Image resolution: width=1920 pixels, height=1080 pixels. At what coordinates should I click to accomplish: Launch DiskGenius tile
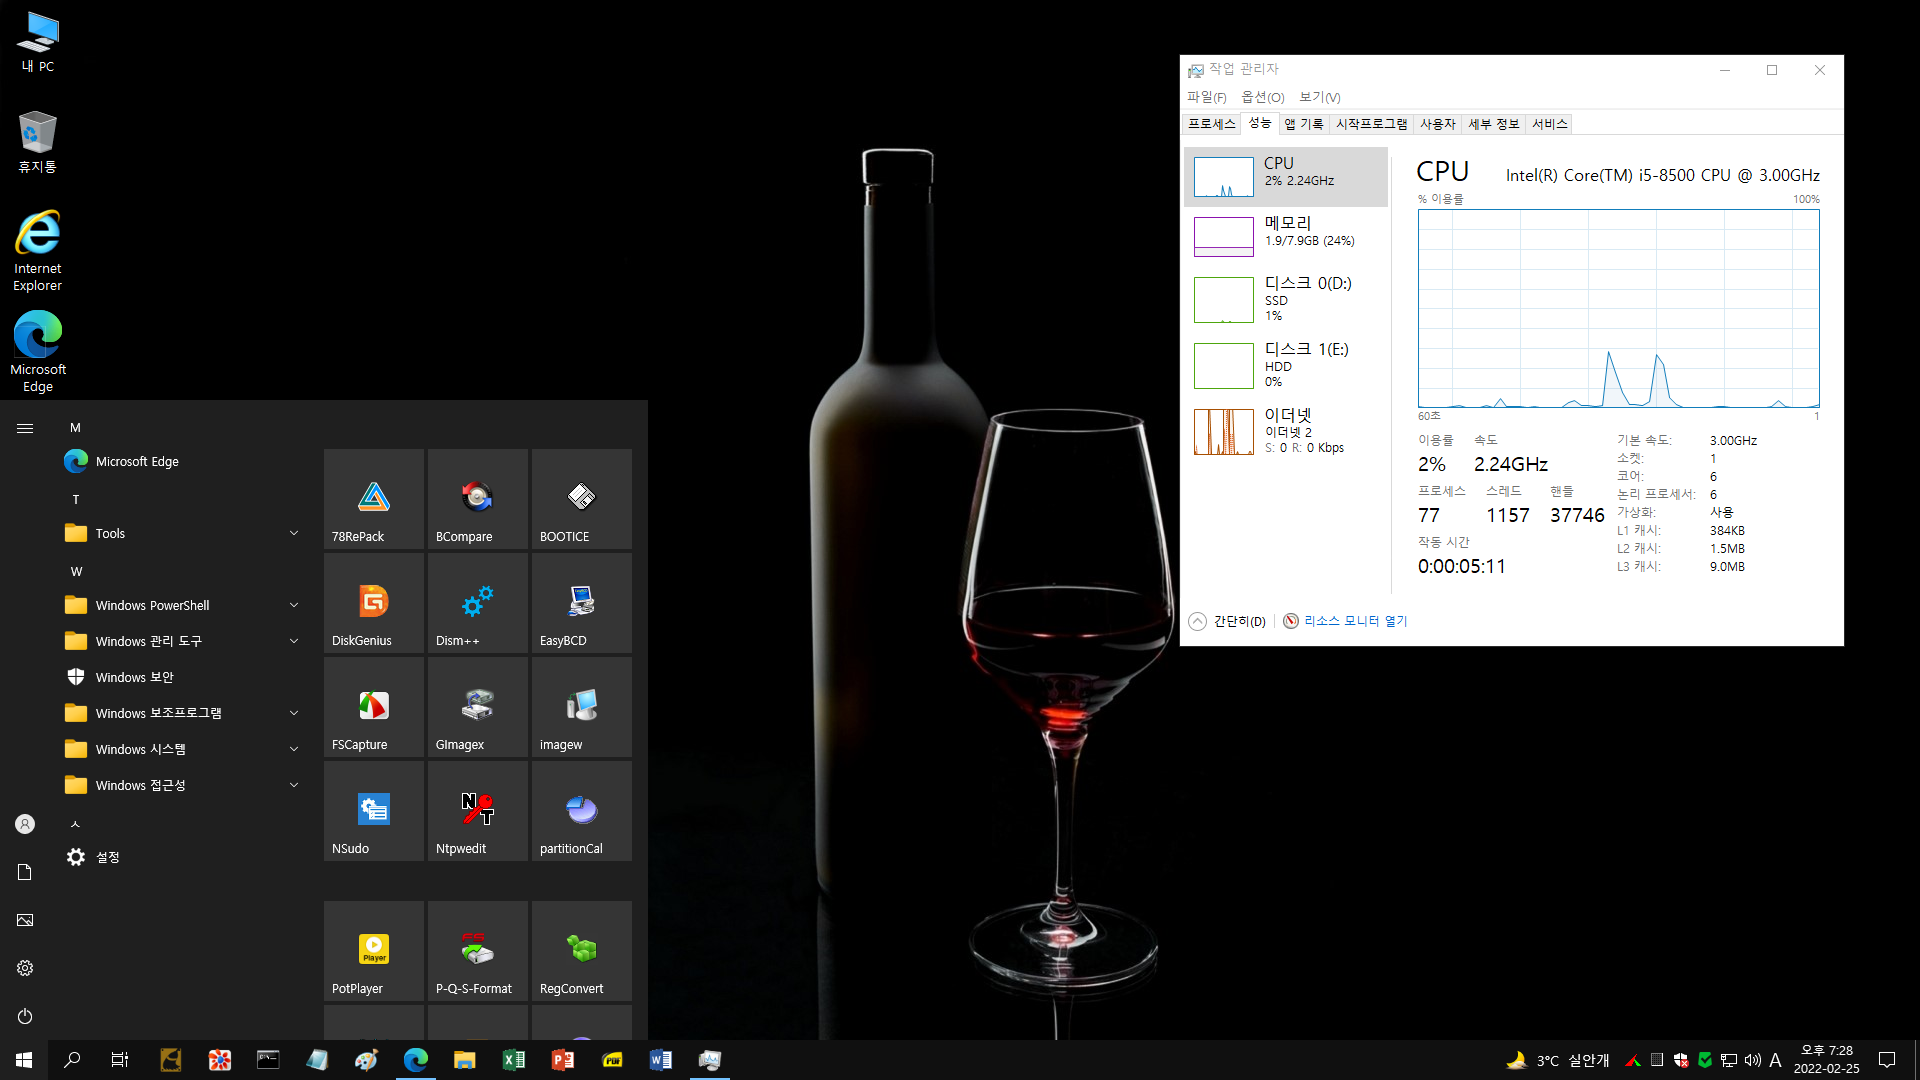(374, 603)
